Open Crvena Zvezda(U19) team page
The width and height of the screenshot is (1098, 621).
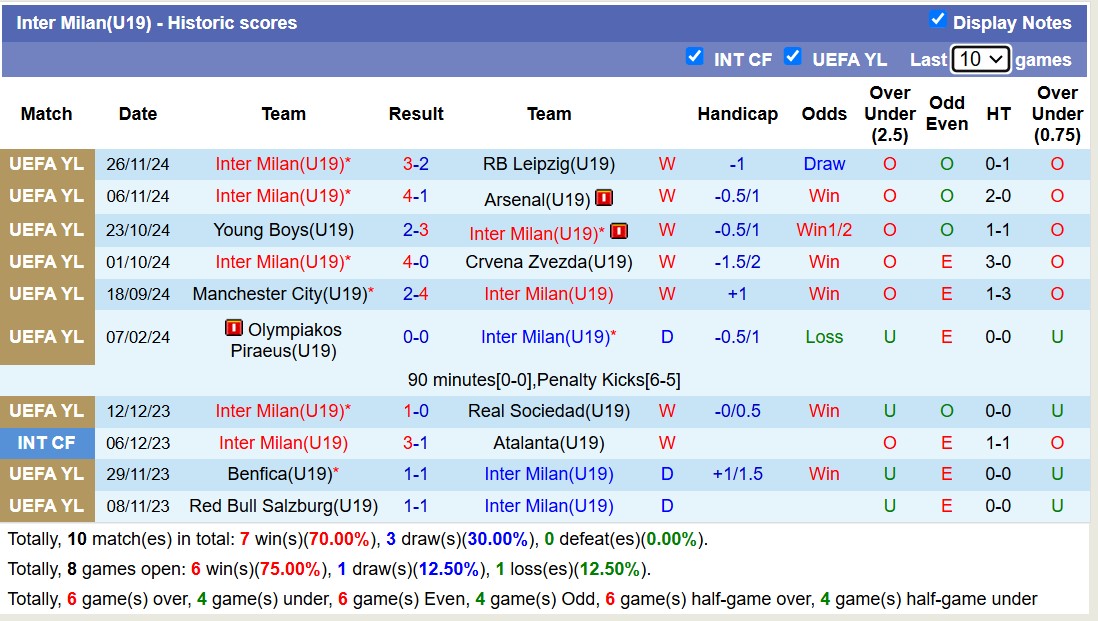coord(549,262)
